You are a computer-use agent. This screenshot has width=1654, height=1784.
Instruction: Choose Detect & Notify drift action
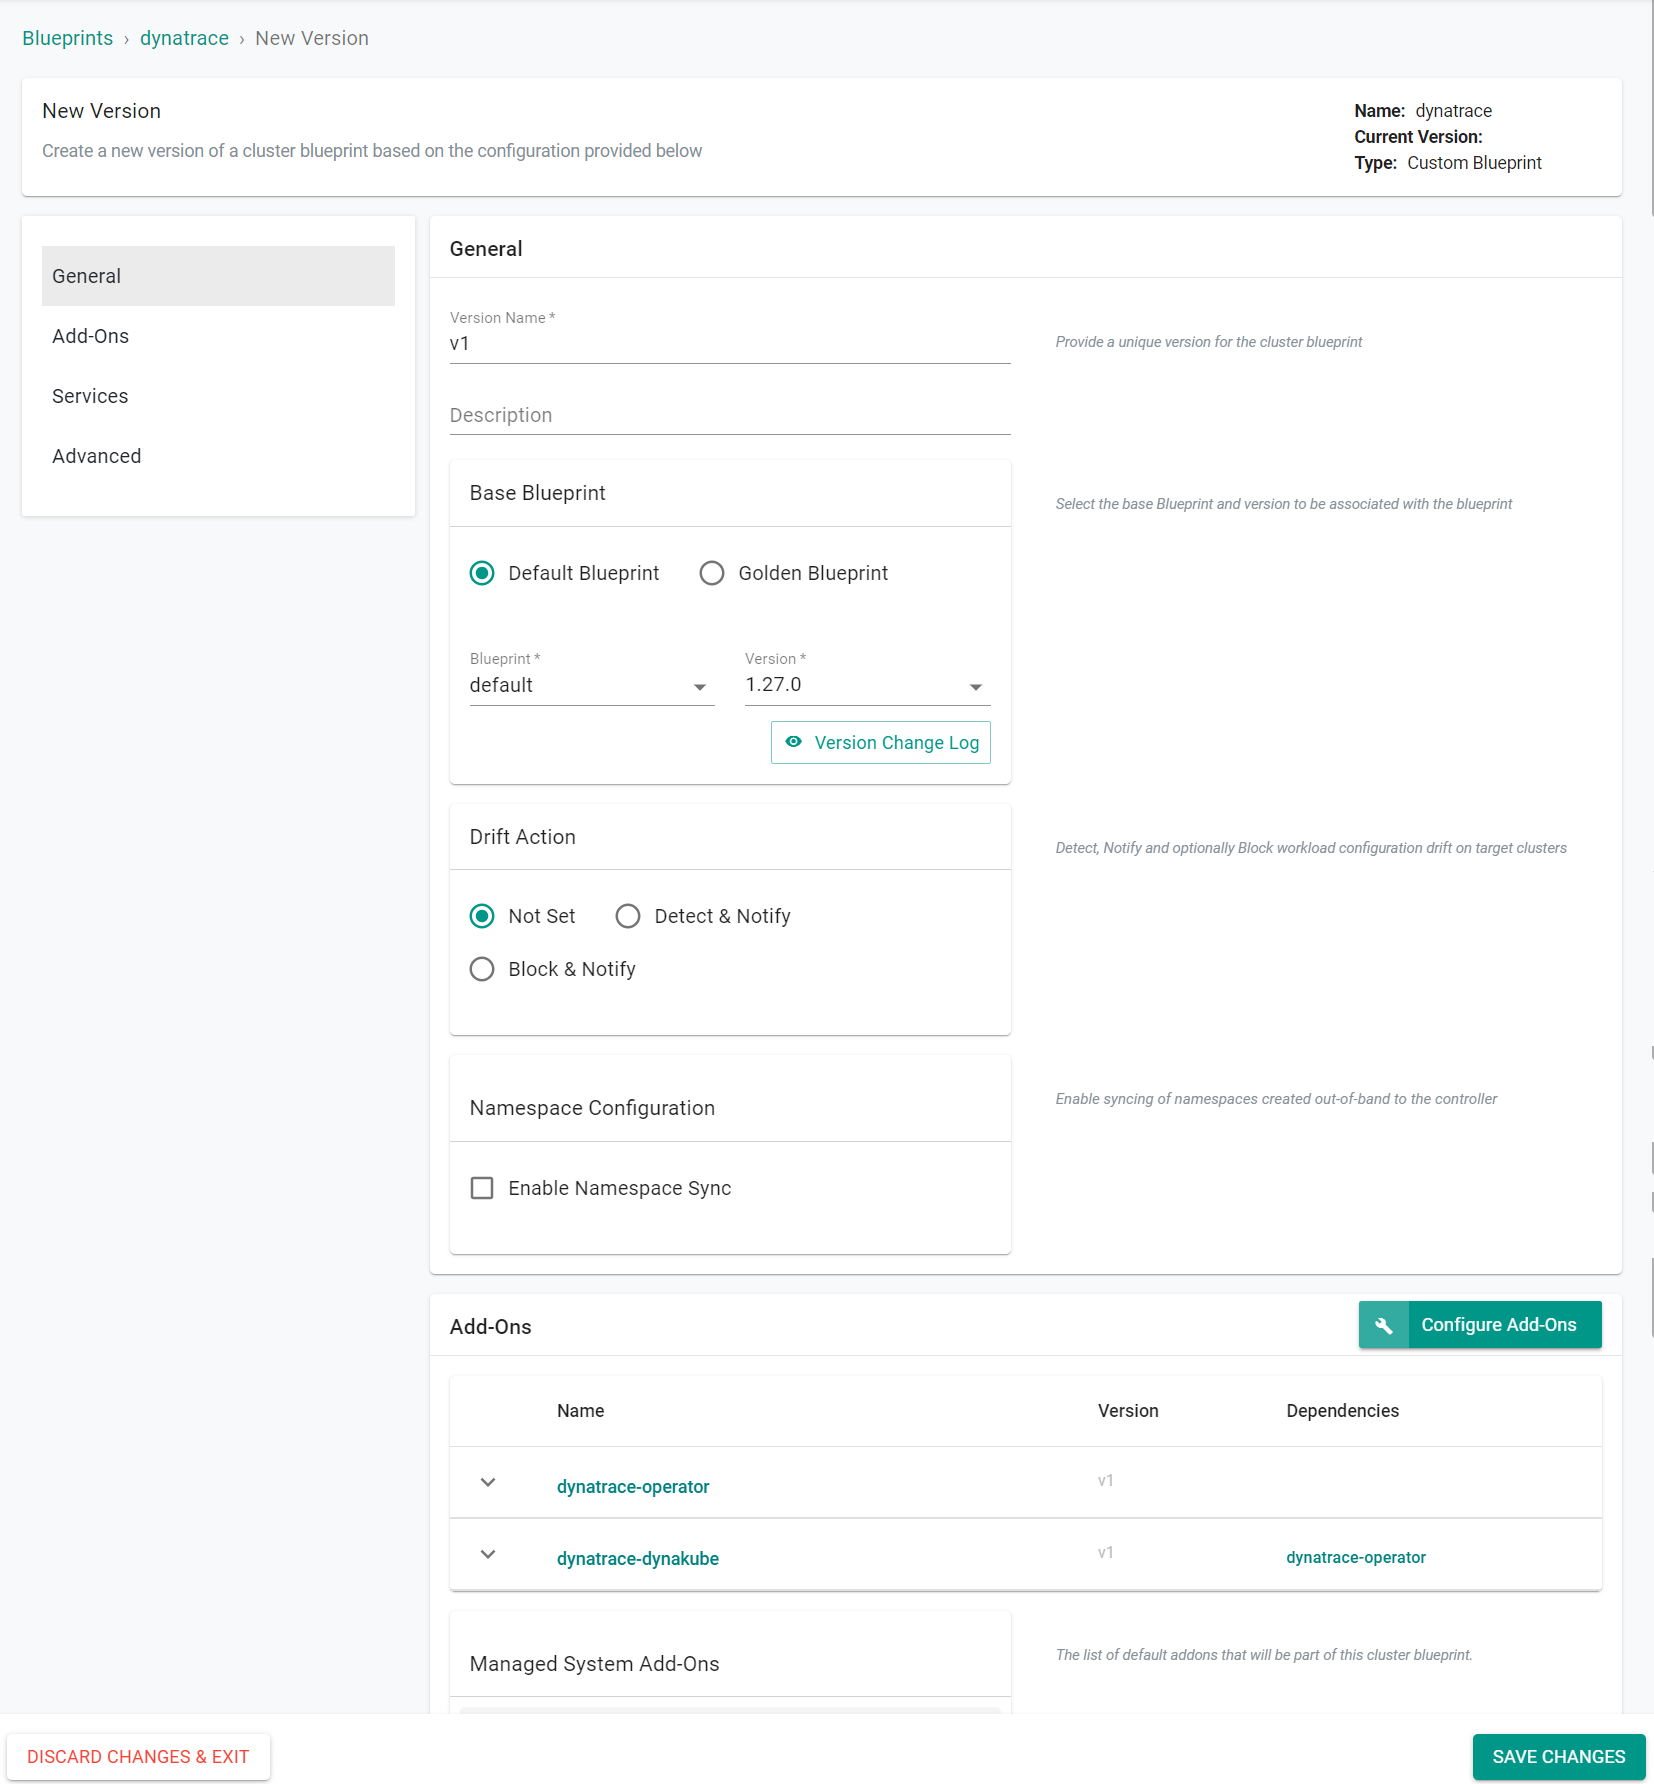(x=628, y=916)
